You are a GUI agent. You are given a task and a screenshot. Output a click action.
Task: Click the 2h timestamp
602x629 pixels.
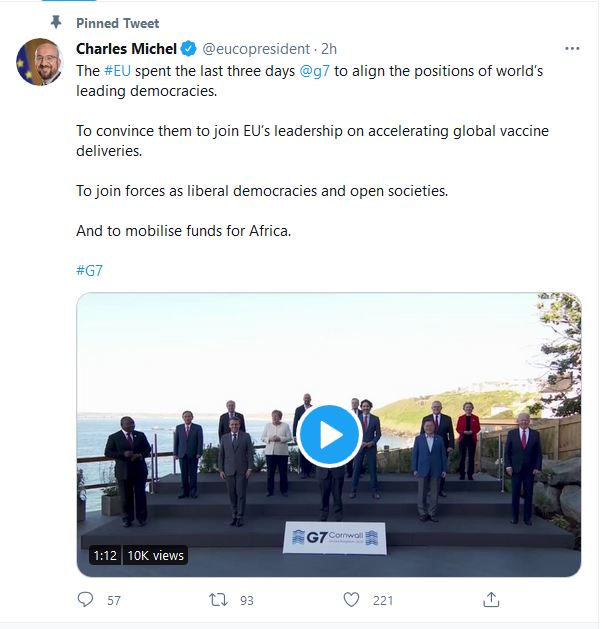click(329, 49)
